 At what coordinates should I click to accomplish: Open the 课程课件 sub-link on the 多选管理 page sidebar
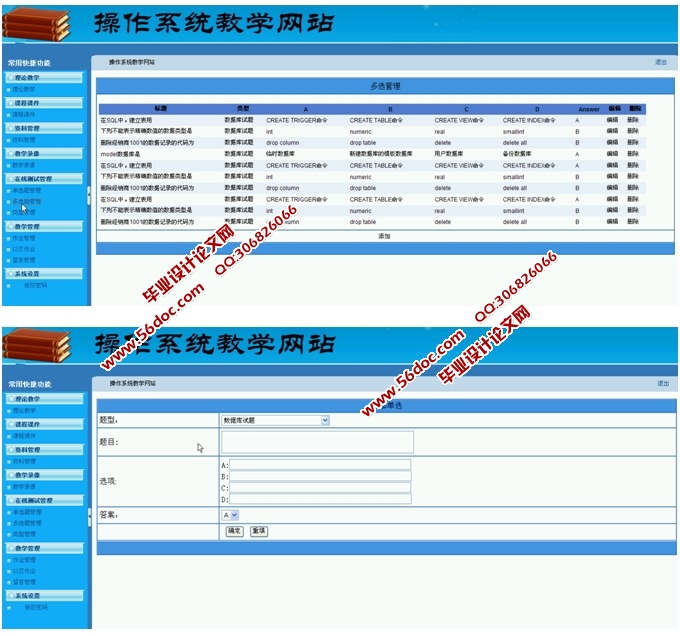(x=24, y=114)
